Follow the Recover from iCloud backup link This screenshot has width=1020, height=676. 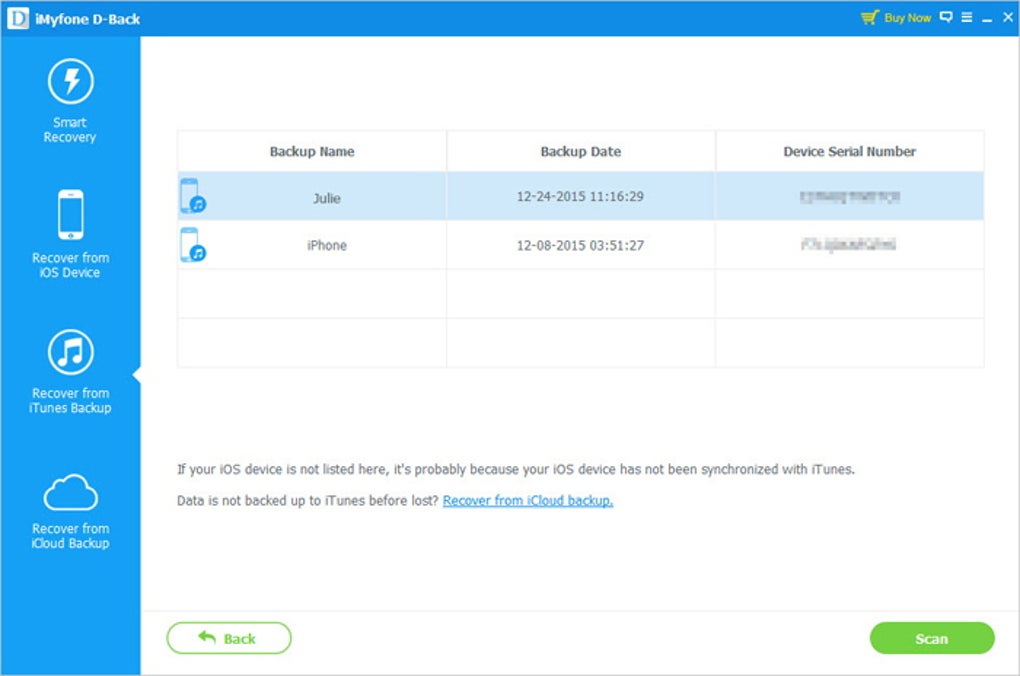(528, 500)
